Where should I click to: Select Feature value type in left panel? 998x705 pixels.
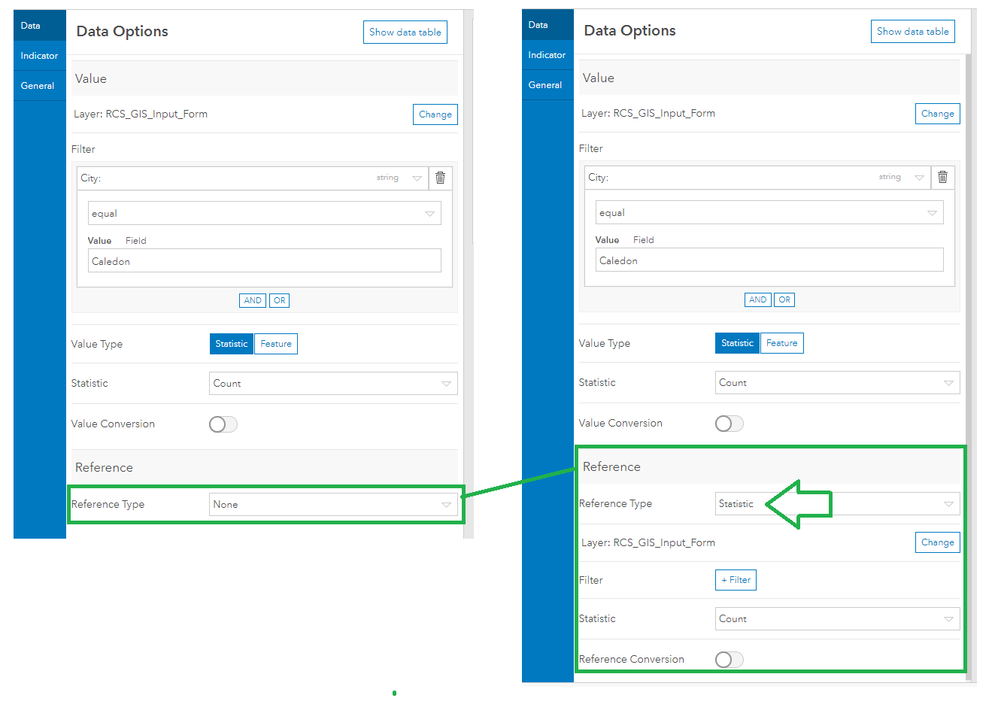[276, 344]
